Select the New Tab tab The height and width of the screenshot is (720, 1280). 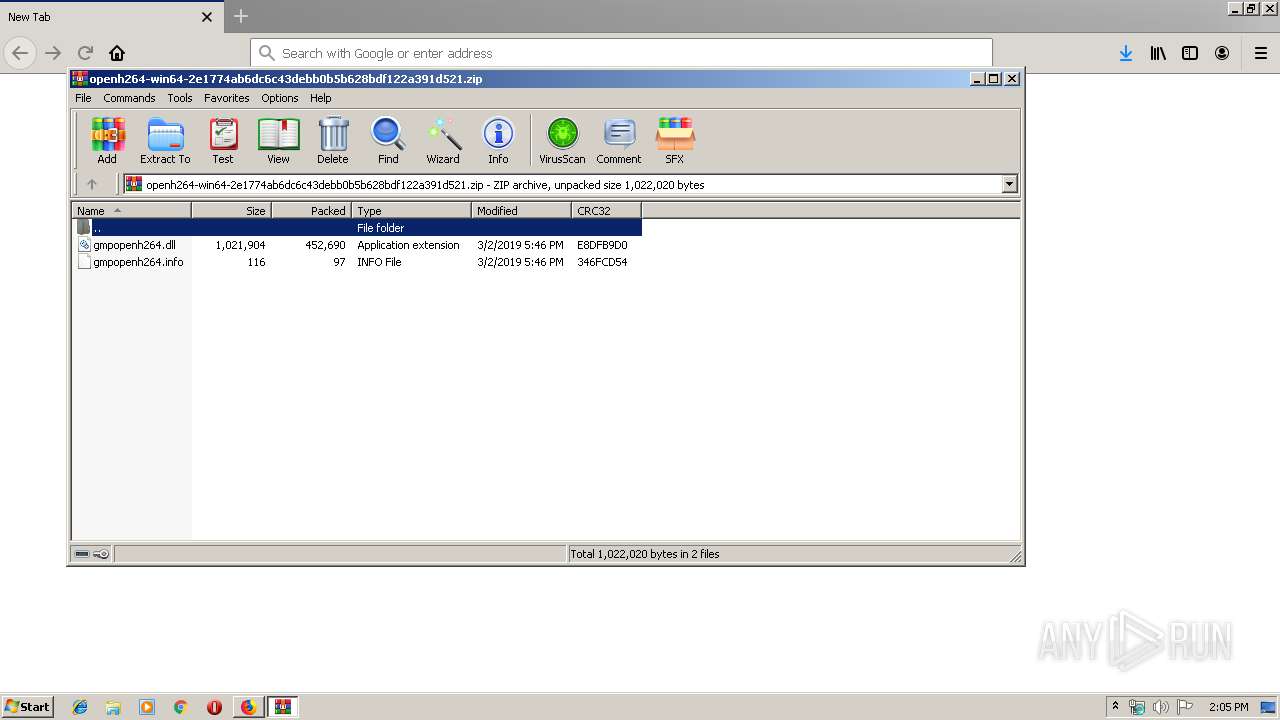pos(110,17)
